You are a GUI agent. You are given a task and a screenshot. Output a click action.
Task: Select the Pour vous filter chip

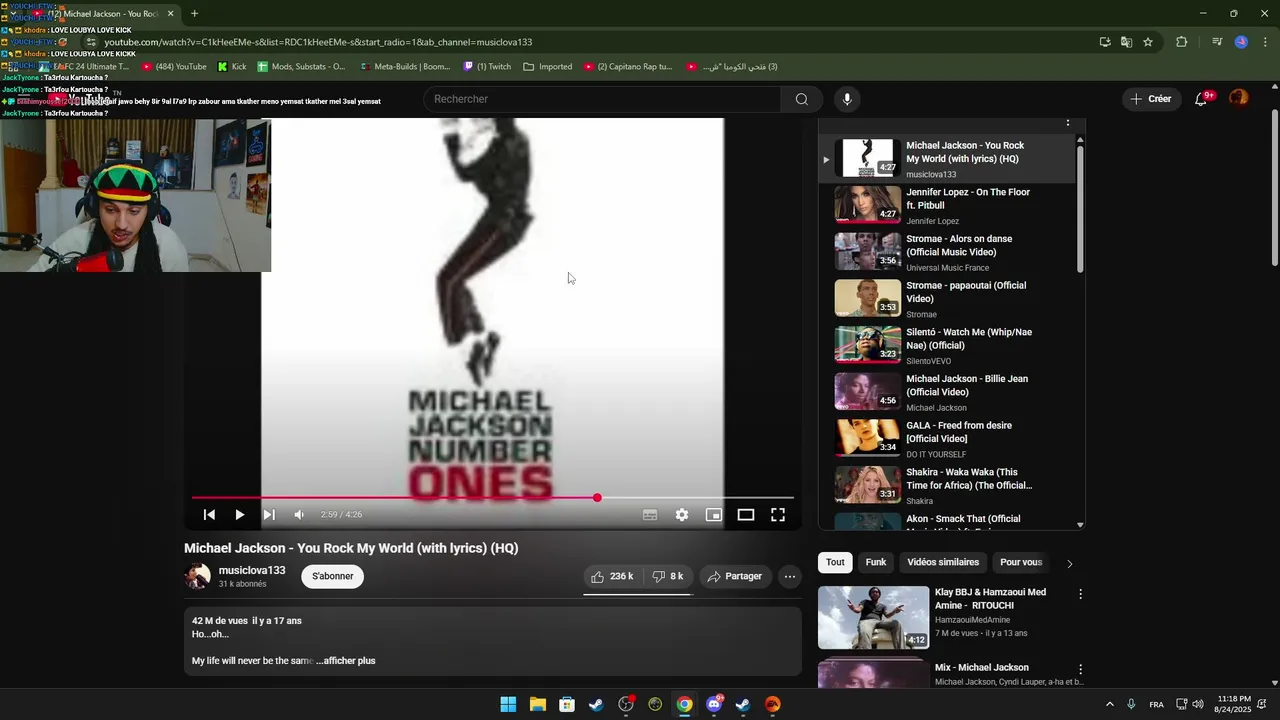[1021, 562]
